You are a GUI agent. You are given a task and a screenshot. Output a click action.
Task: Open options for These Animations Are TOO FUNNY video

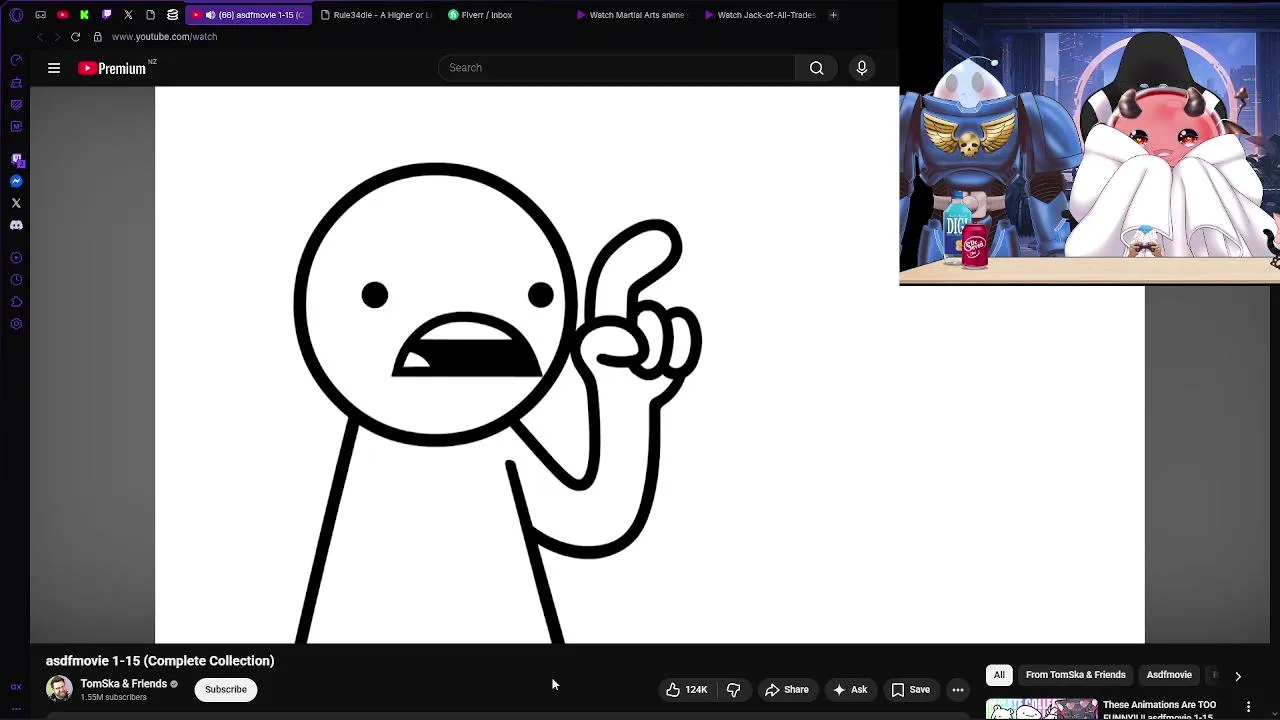point(1248,707)
